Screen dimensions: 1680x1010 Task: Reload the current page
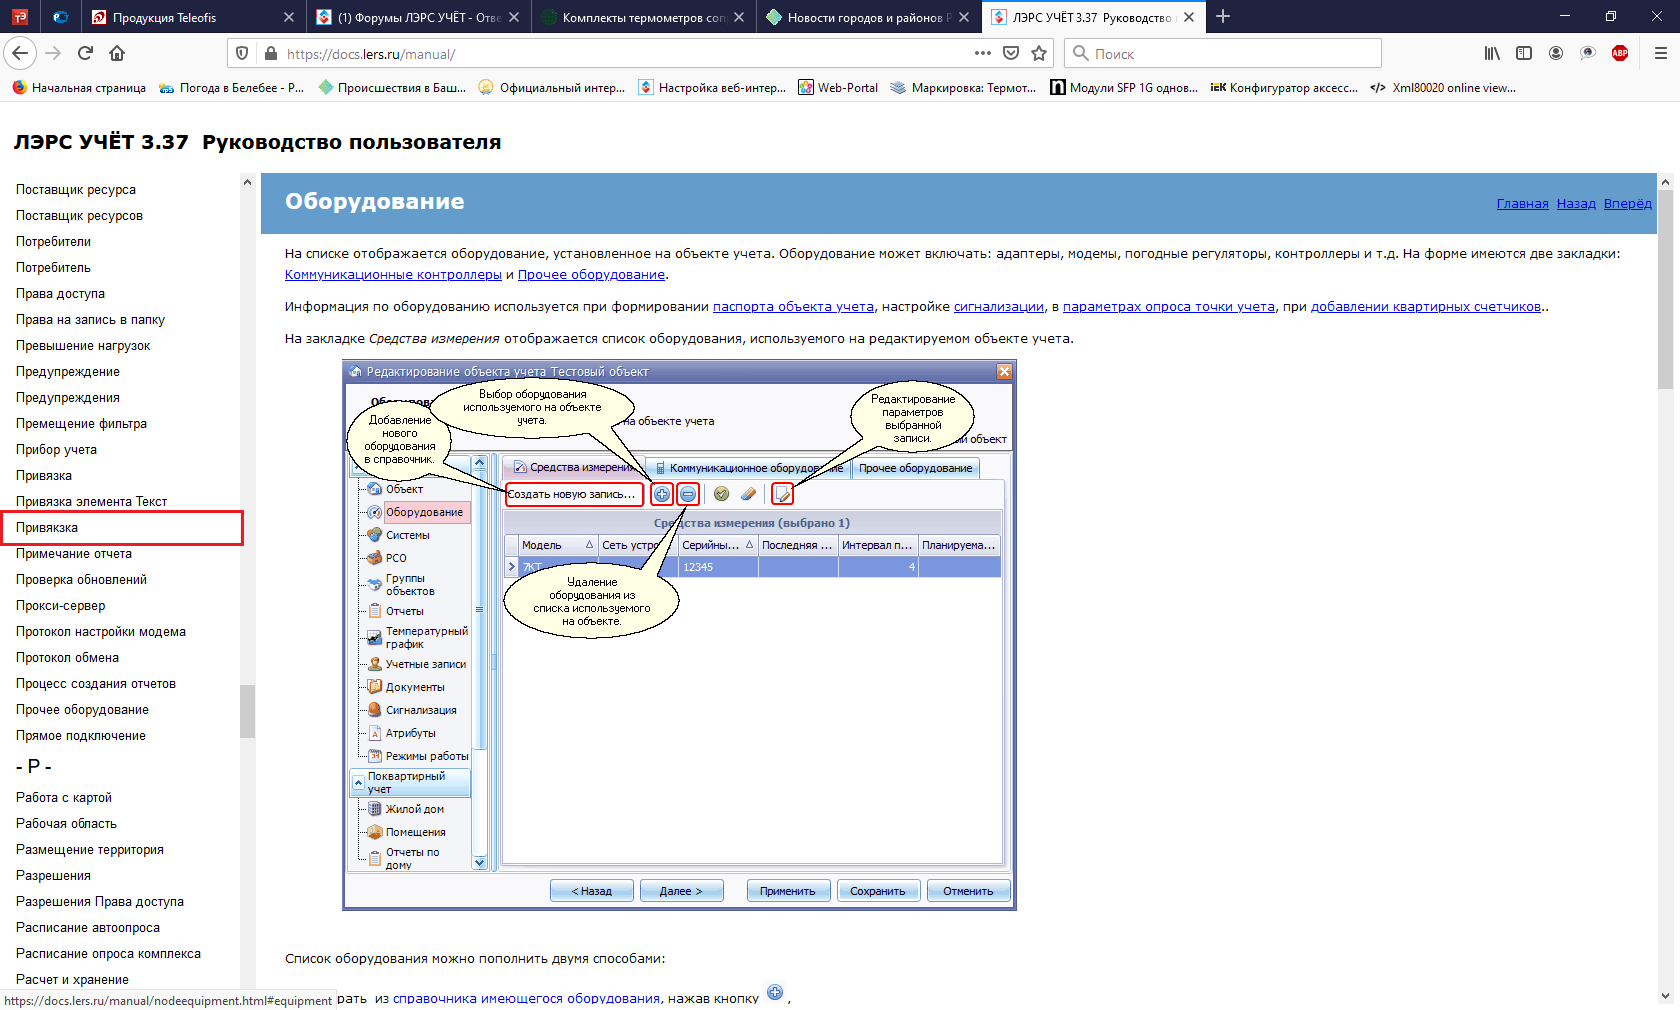pos(86,53)
